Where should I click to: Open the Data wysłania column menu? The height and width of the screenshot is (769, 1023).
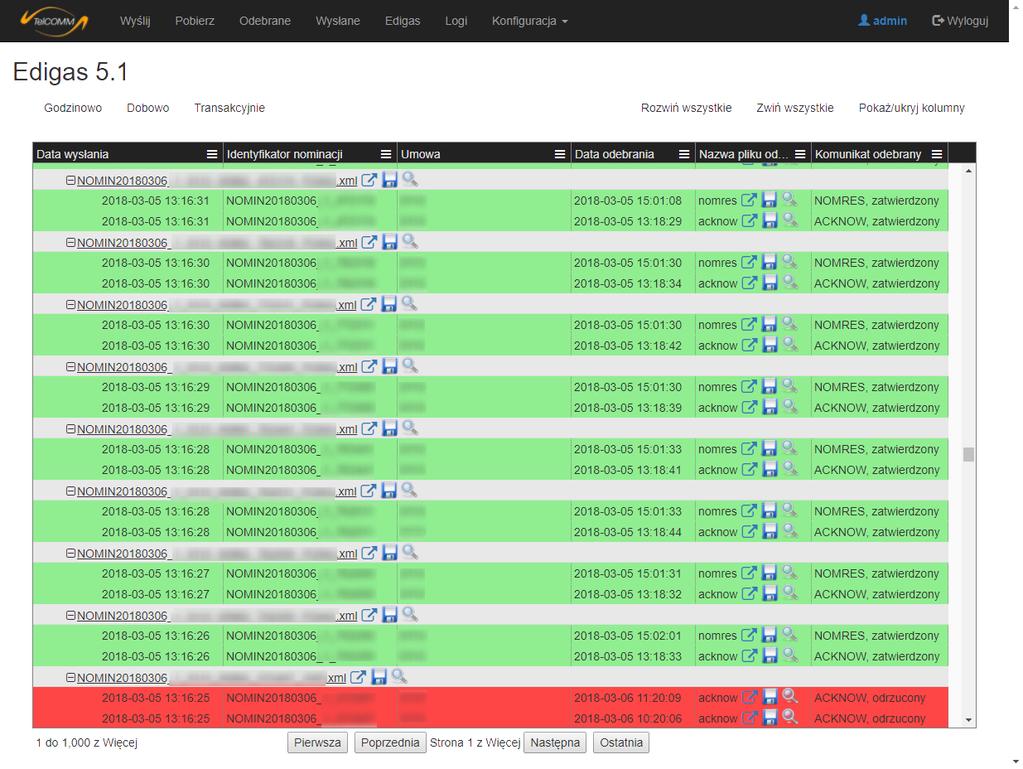(x=212, y=154)
